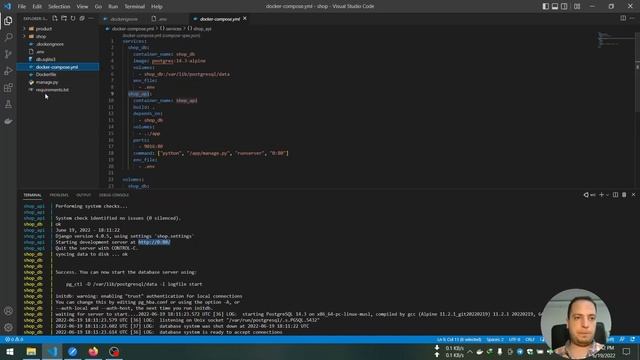The height and width of the screenshot is (360, 640).
Task: Click CRLF line ending in status bar
Action: point(530,340)
